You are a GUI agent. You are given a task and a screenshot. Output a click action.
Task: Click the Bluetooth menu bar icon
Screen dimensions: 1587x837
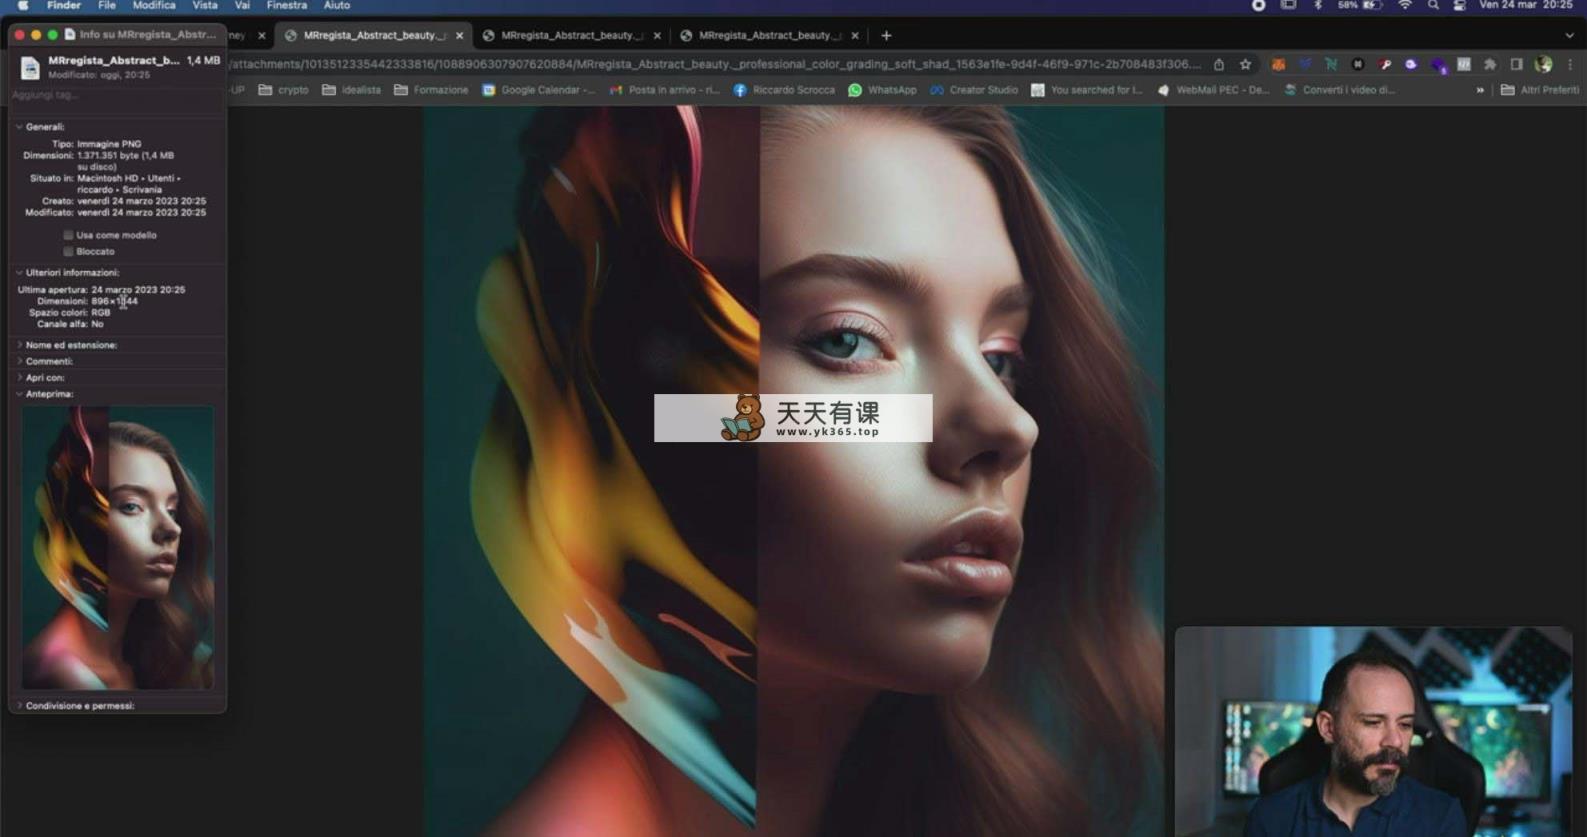[x=1318, y=6]
